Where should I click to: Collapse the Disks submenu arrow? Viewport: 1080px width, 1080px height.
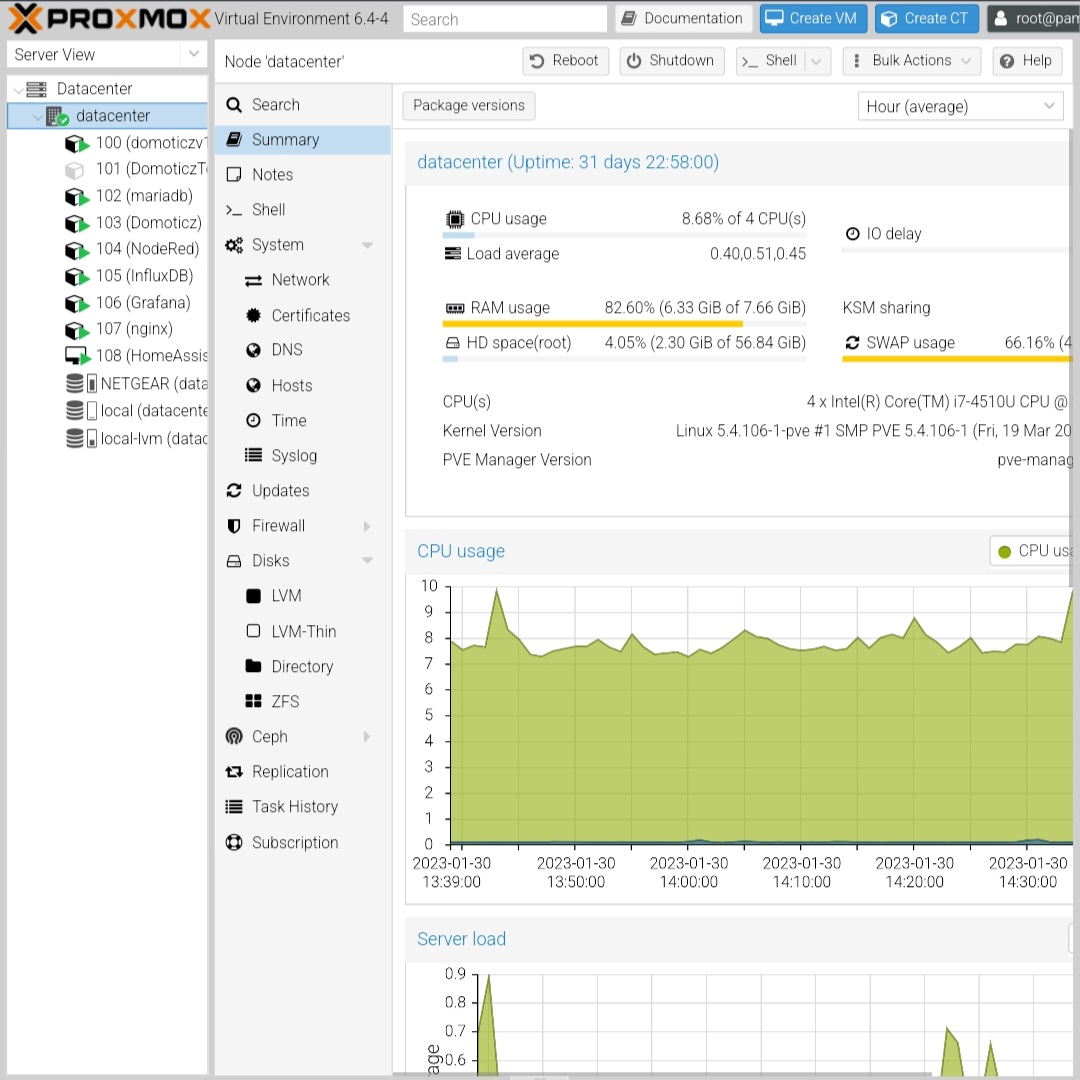tap(367, 561)
